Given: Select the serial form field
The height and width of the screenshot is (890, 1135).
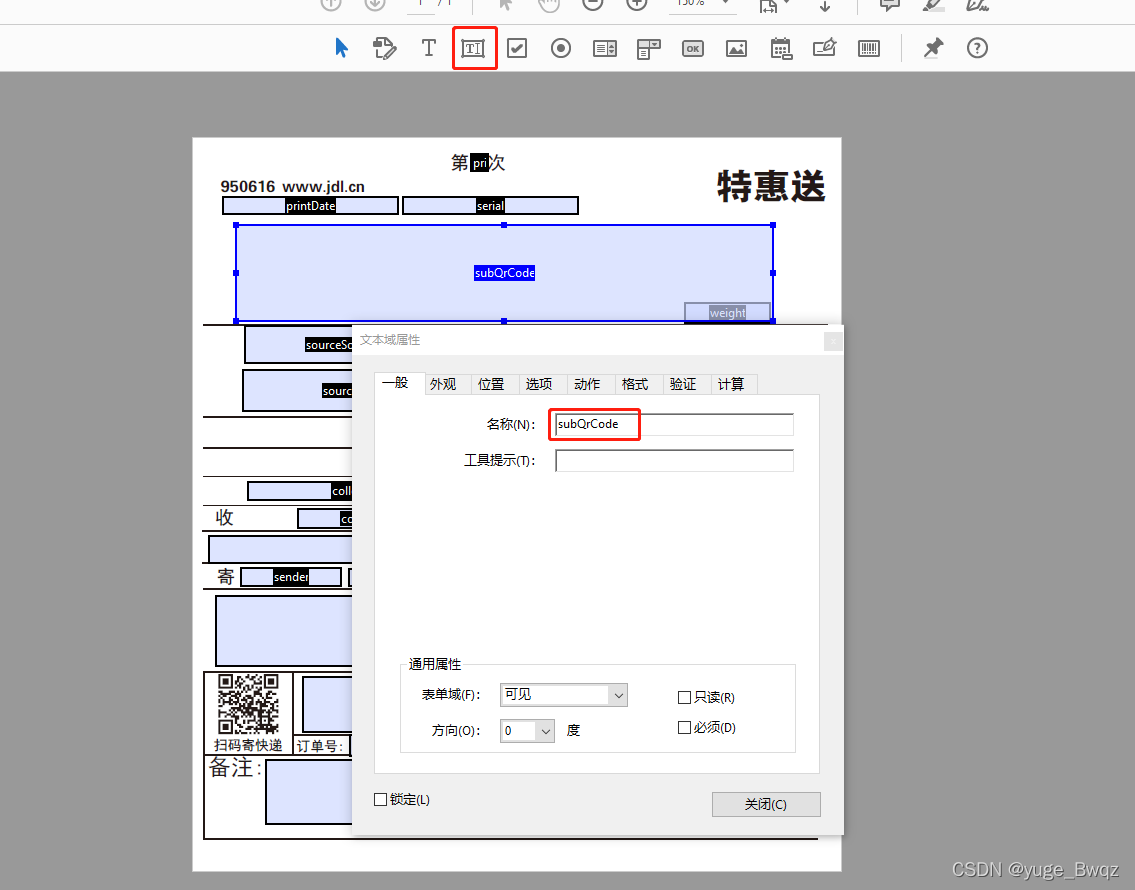Looking at the screenshot, I should tap(490, 205).
